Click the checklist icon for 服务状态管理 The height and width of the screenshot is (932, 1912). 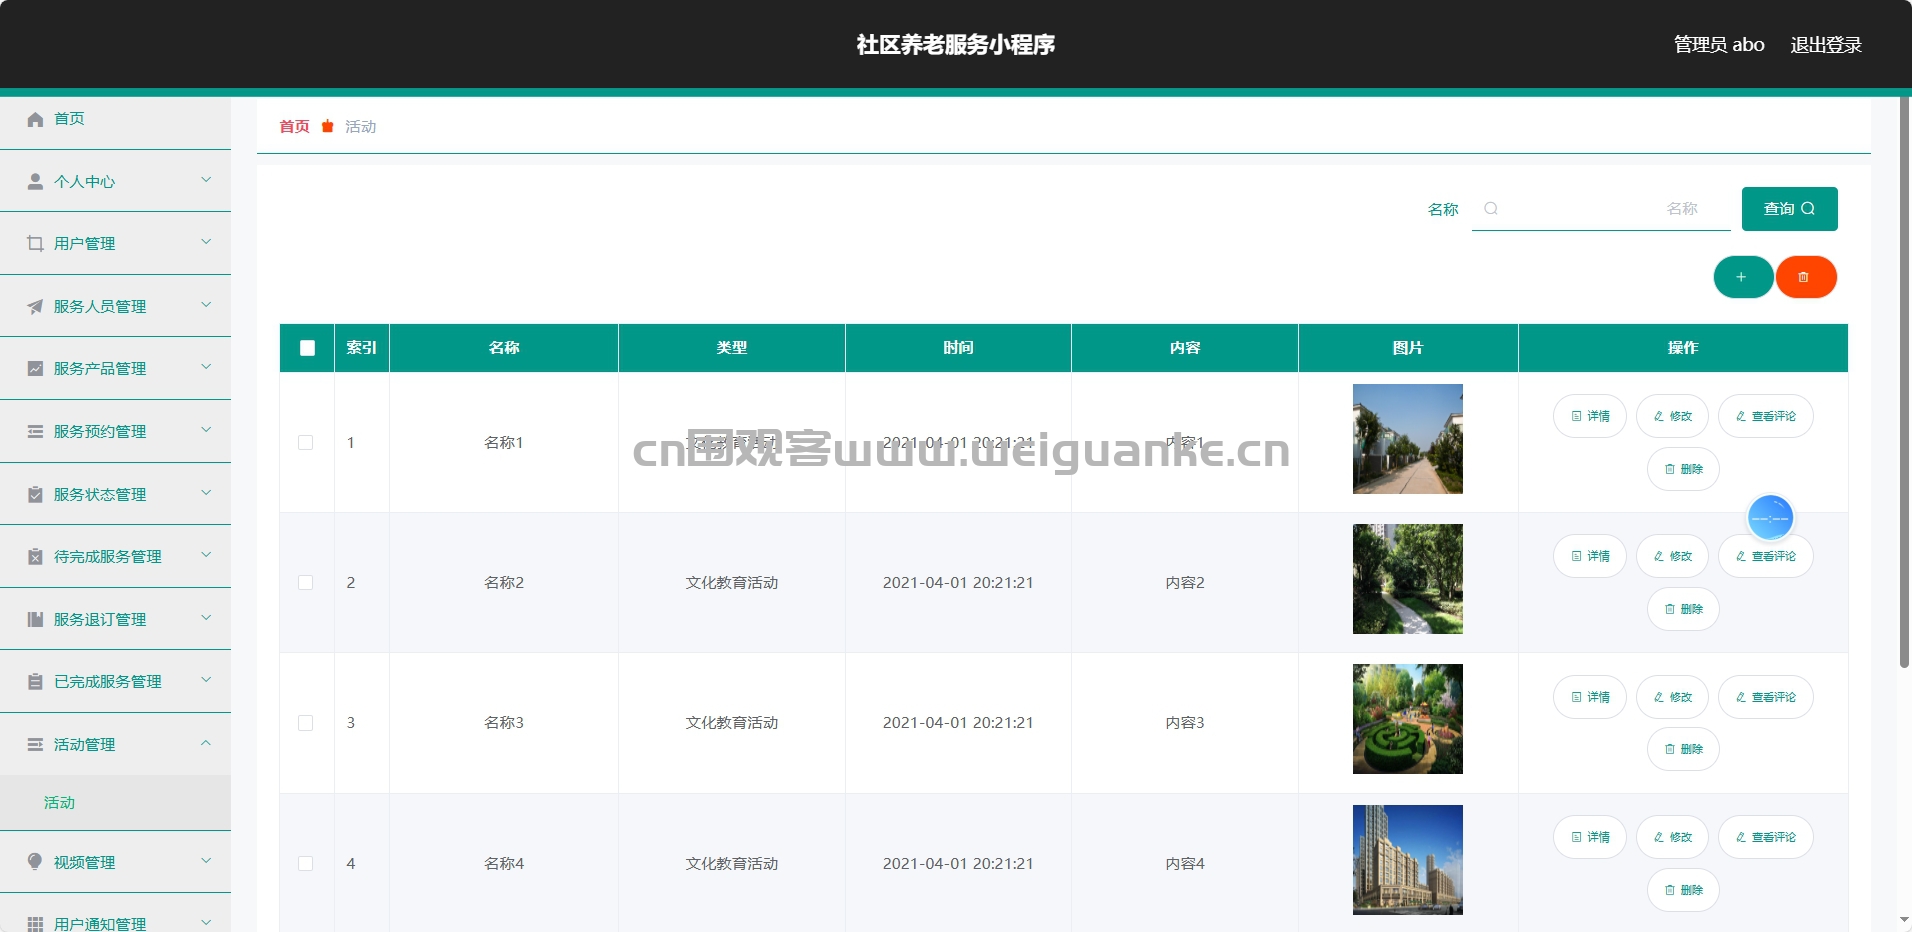click(35, 494)
